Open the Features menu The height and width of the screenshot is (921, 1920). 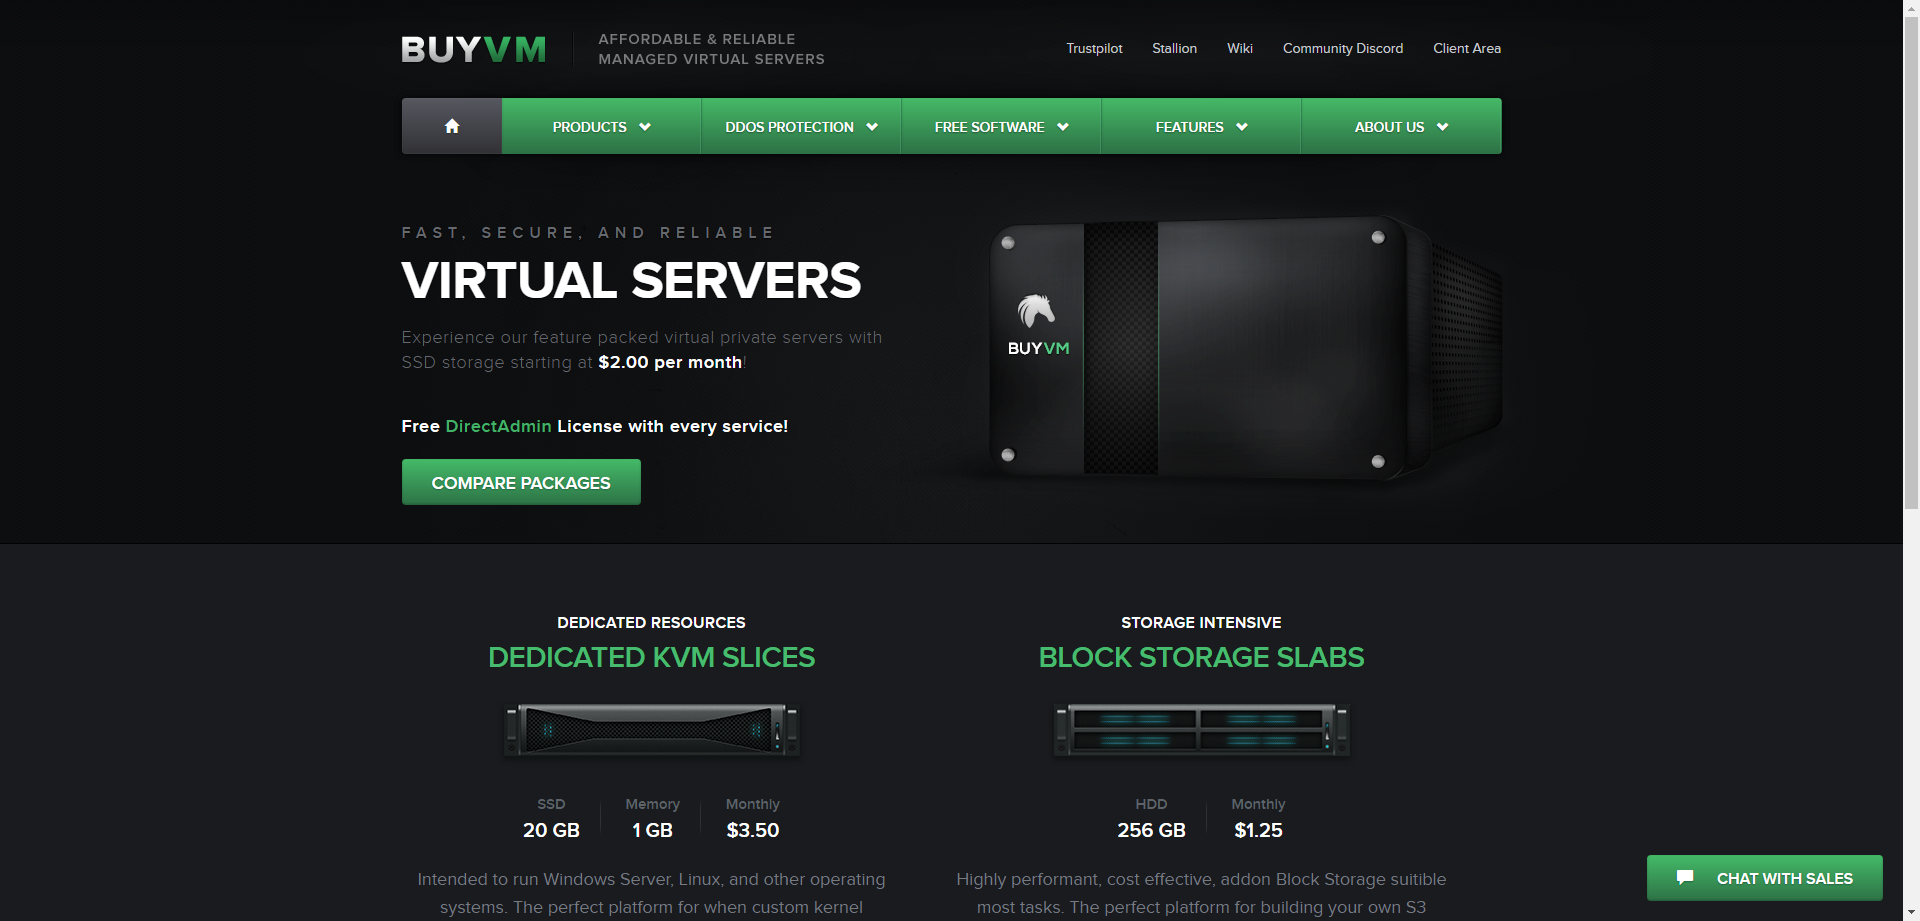point(1201,126)
